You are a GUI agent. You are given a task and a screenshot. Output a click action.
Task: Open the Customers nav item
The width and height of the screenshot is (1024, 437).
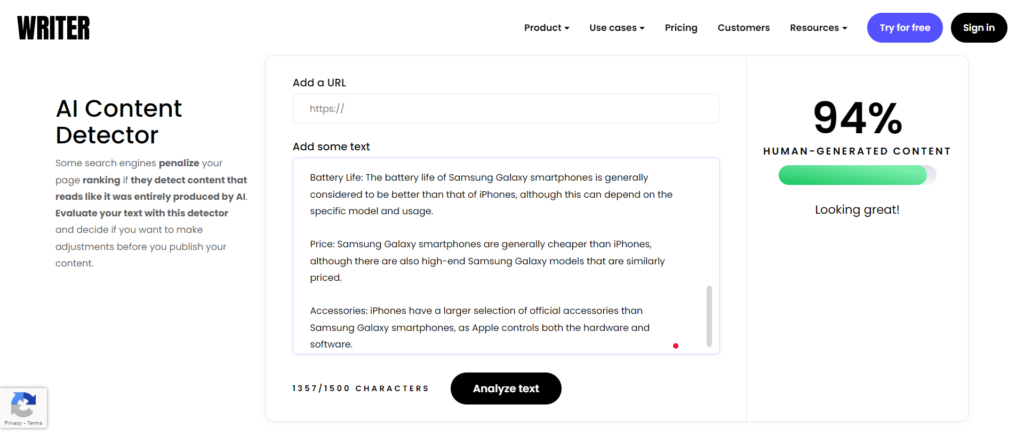click(x=743, y=28)
